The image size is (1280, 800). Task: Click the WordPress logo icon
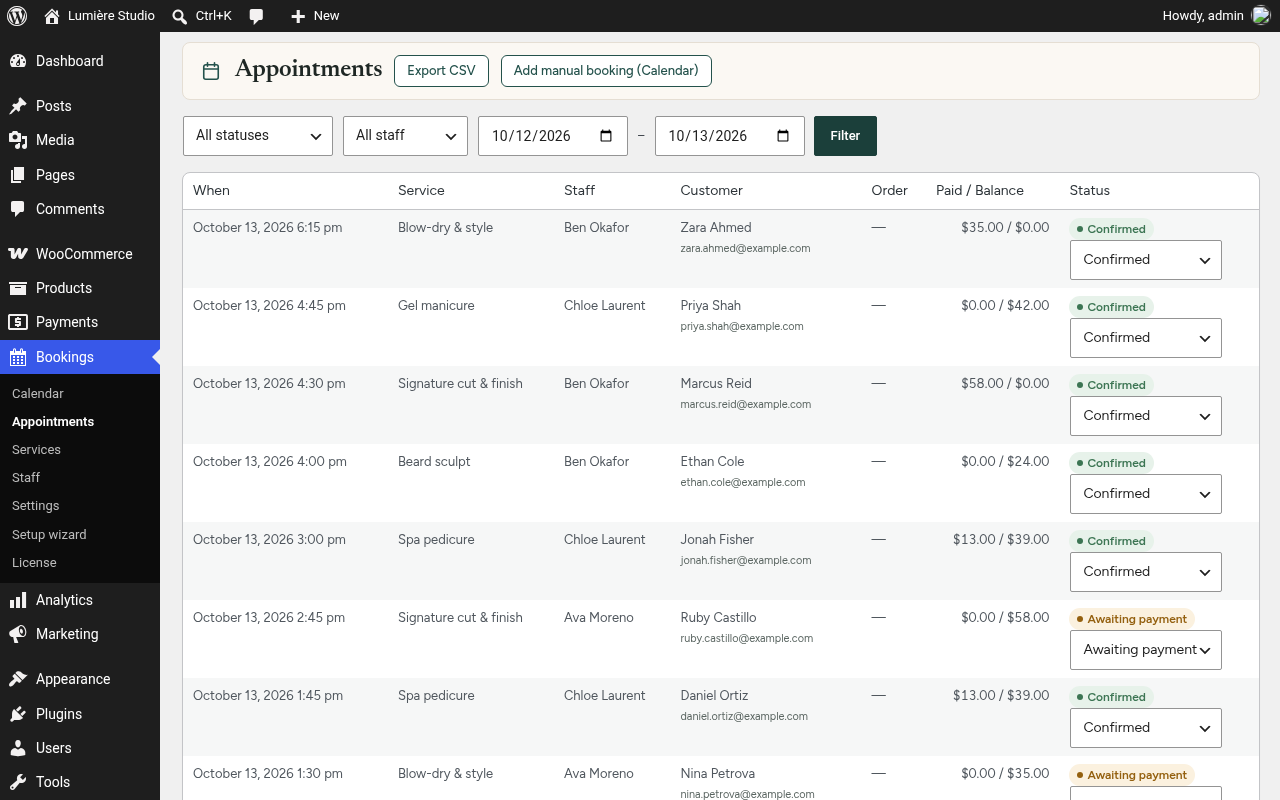point(17,16)
